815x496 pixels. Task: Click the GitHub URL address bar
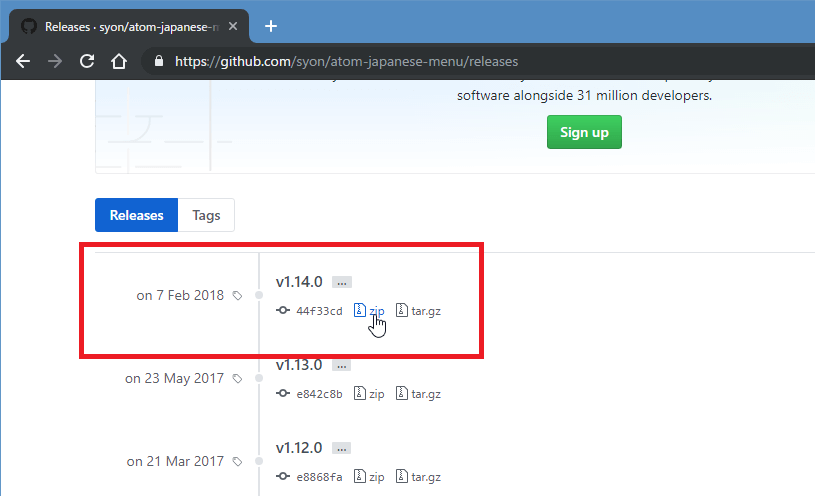click(x=400, y=61)
